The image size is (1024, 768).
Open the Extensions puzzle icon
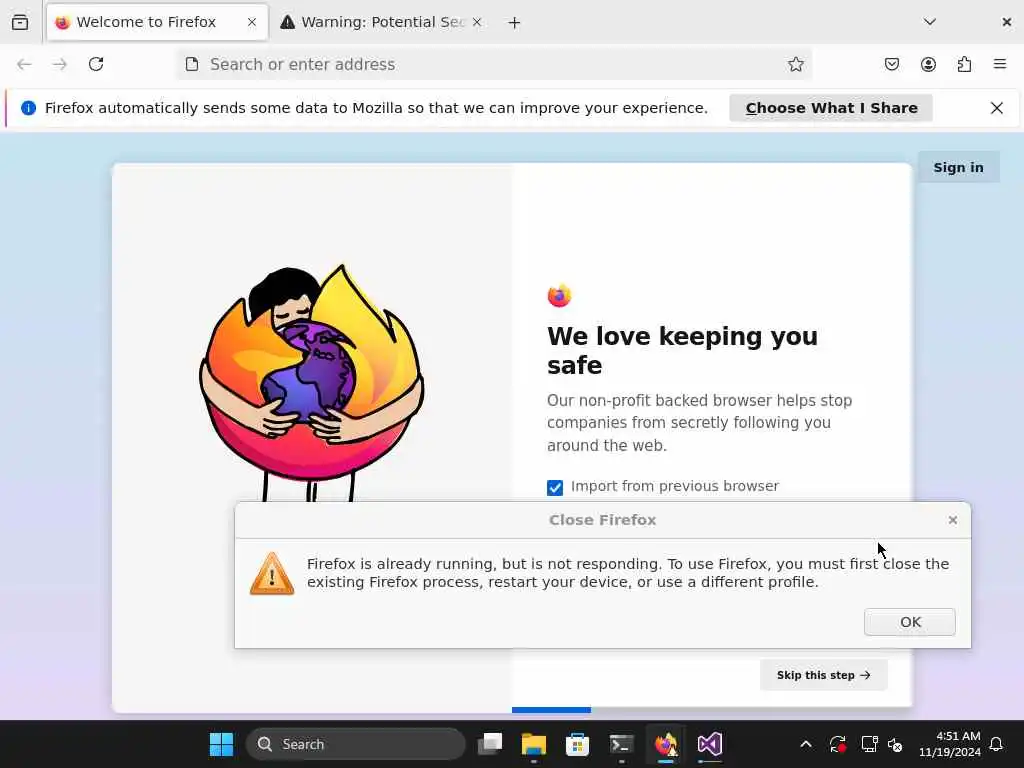coord(964,64)
